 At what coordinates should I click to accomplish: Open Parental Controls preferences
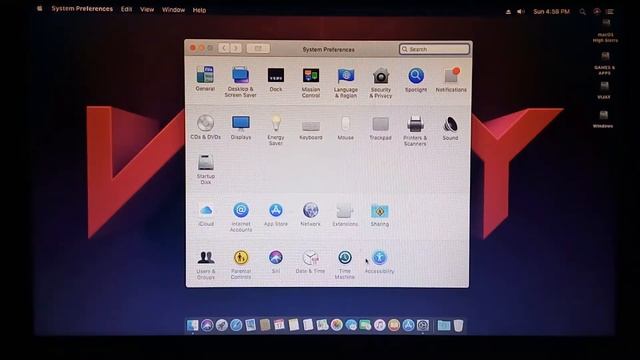click(x=241, y=264)
